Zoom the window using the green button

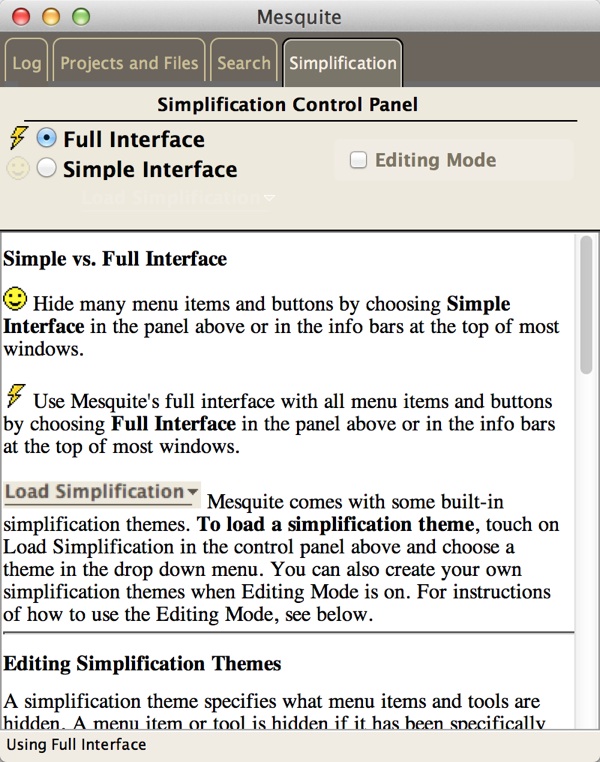80,16
